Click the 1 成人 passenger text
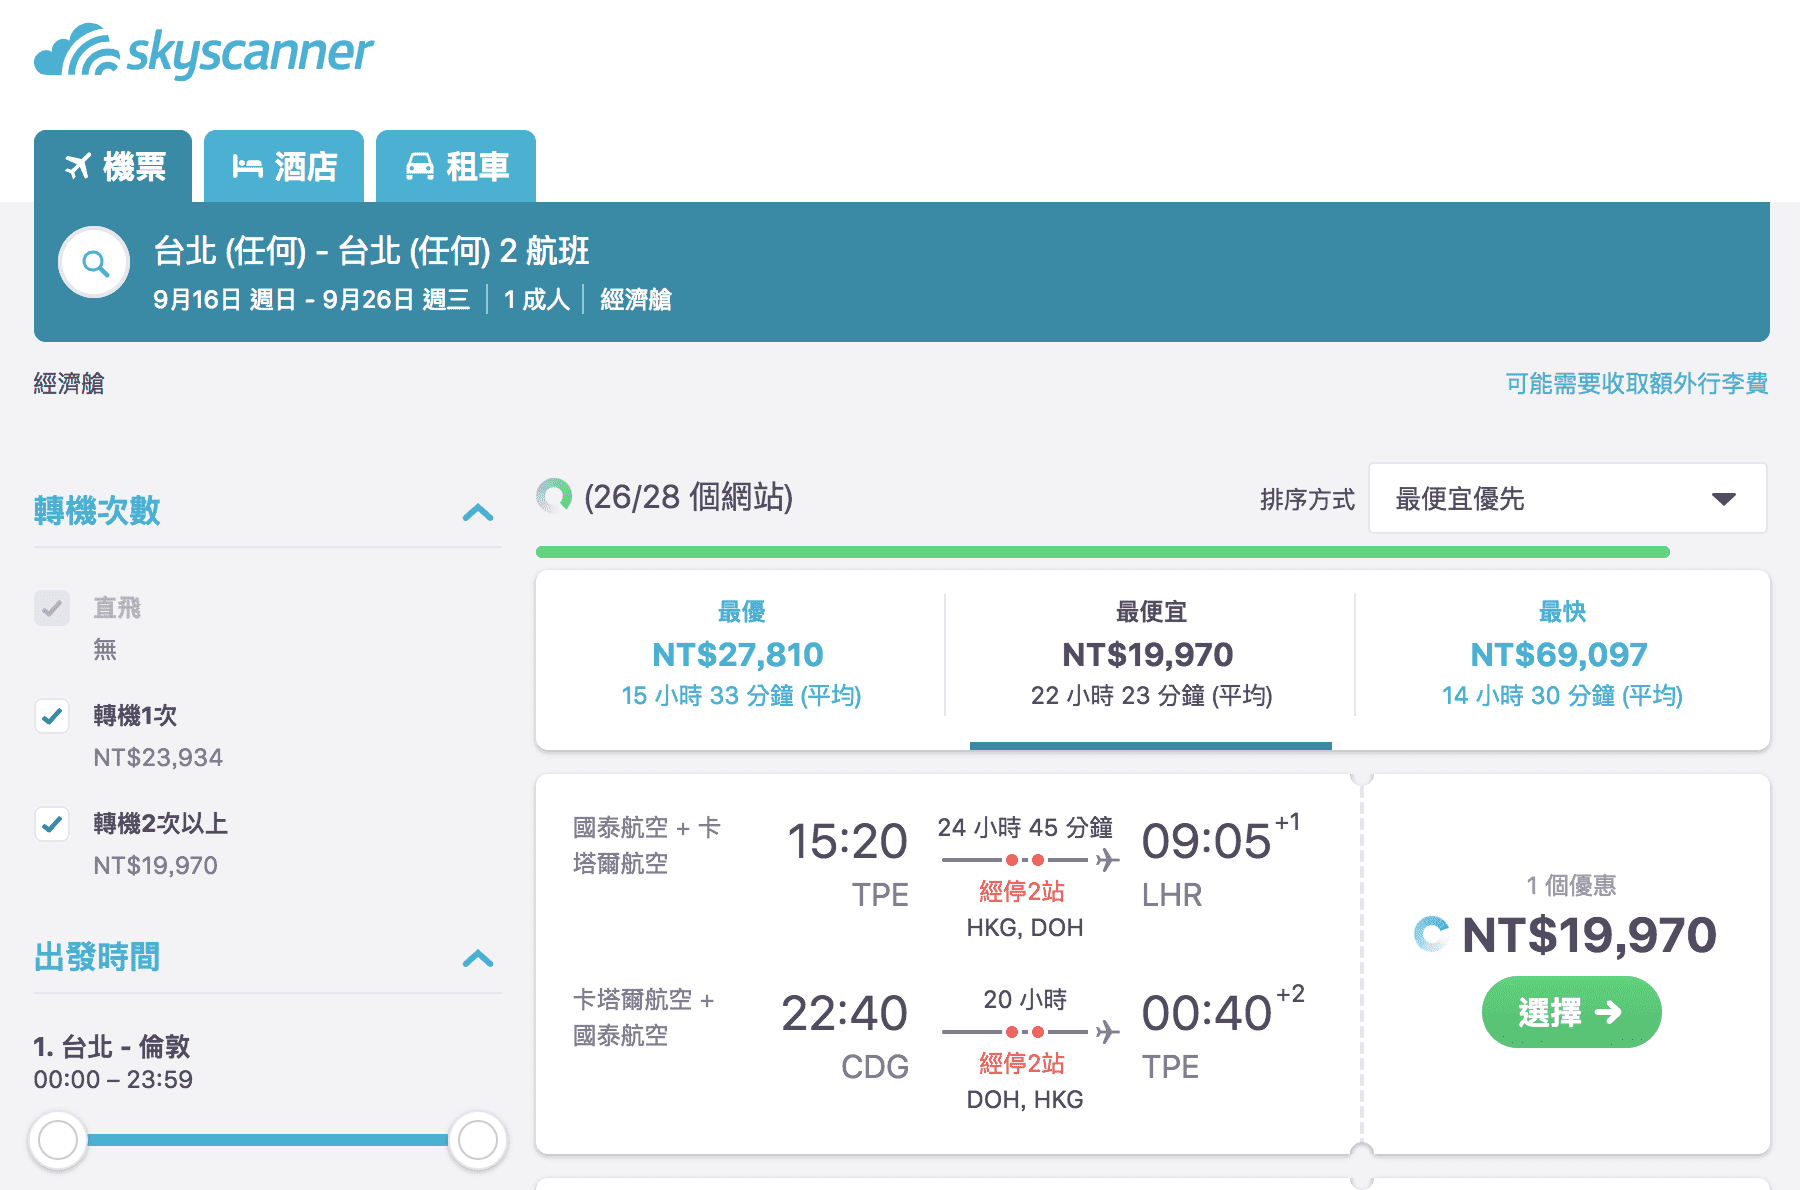This screenshot has width=1800, height=1190. point(536,299)
